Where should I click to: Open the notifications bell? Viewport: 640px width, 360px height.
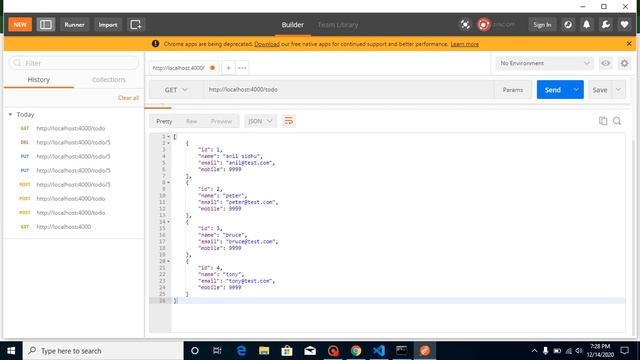coord(587,25)
